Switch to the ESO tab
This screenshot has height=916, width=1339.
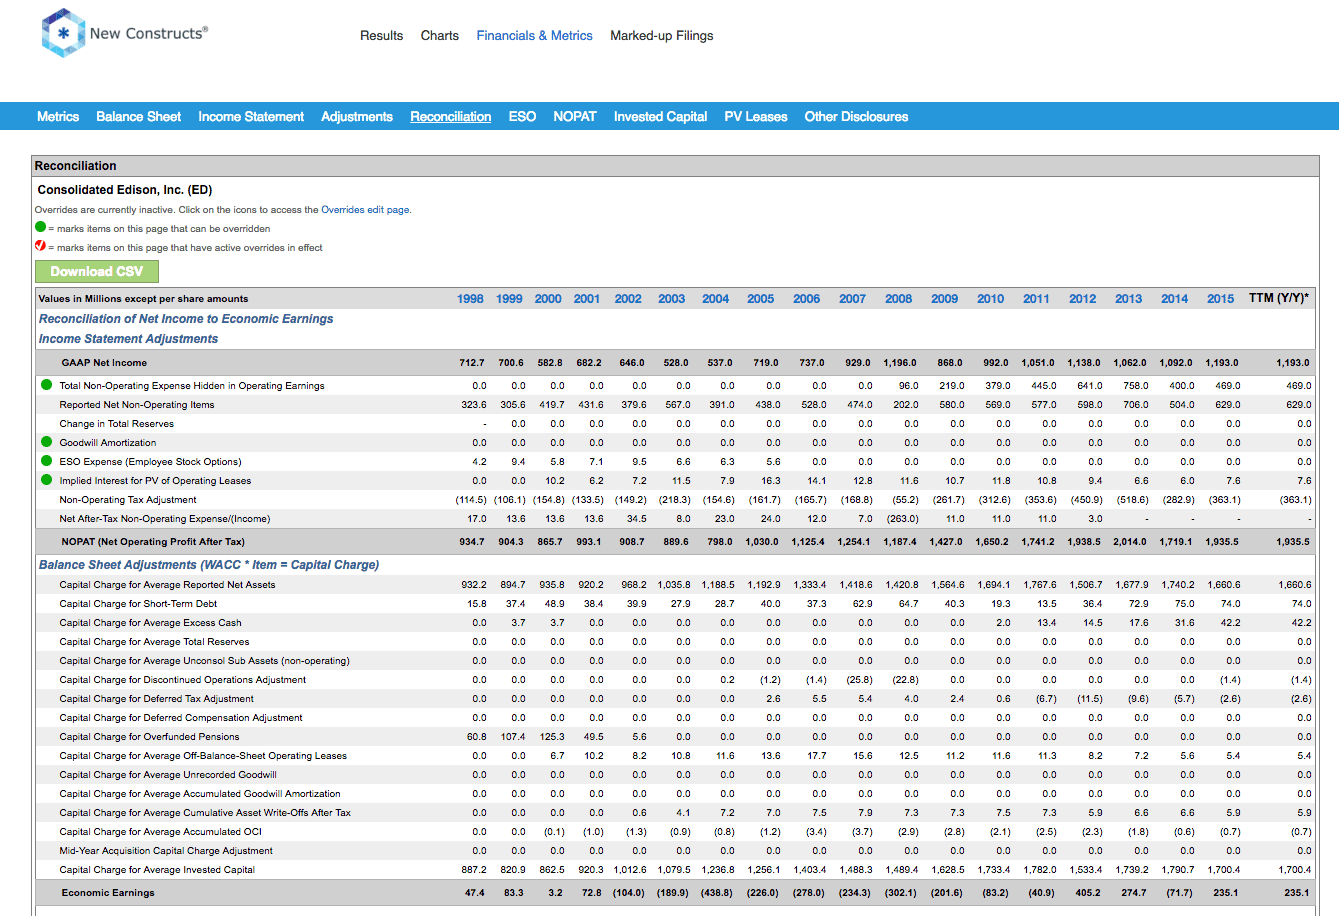pyautogui.click(x=522, y=116)
